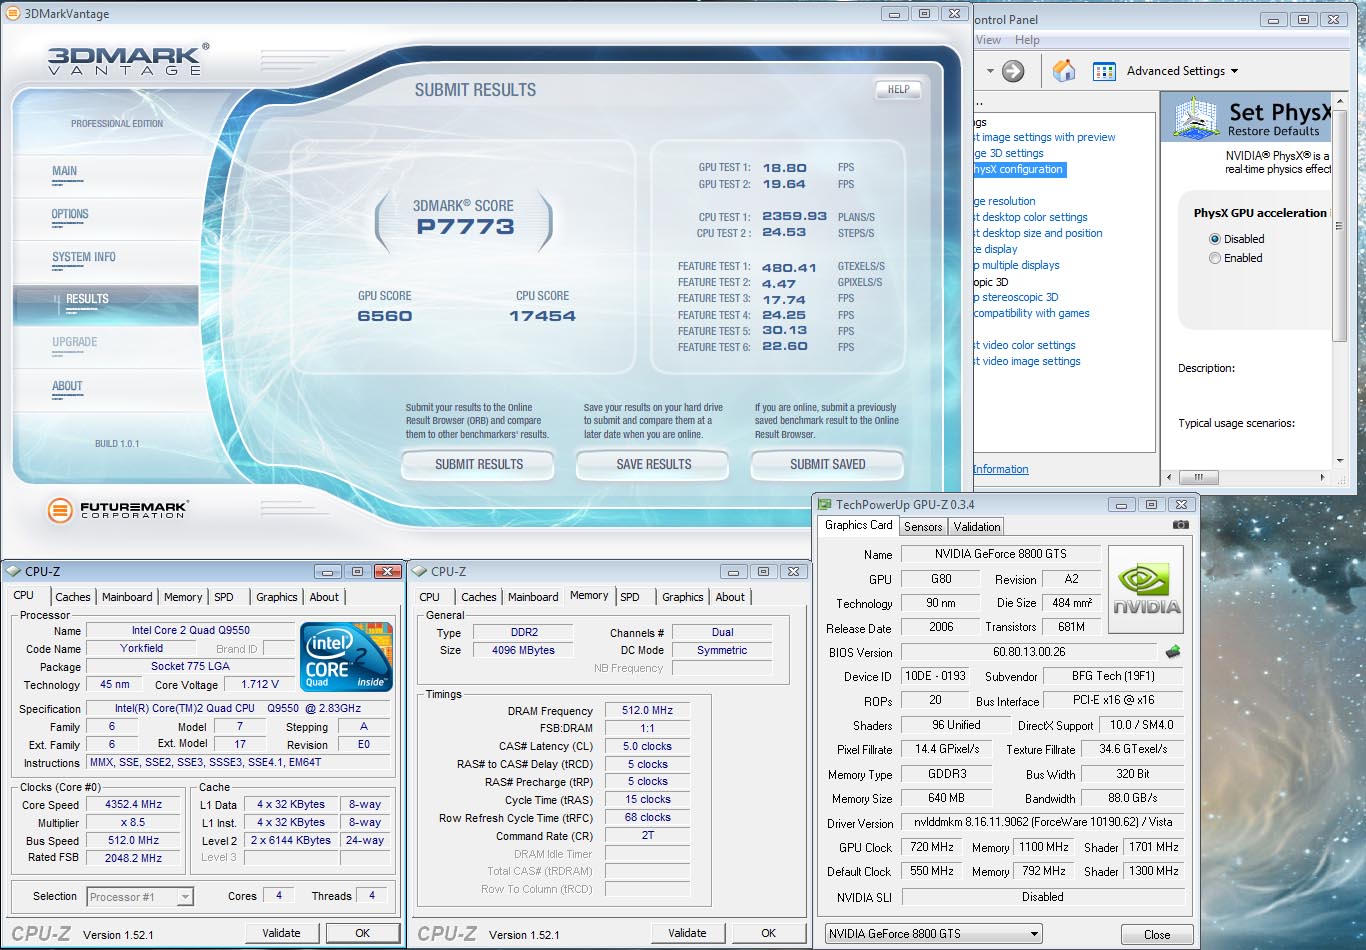This screenshot has width=1366, height=950.
Task: Click the GPU Name field in GPU-Z
Action: coord(1000,554)
